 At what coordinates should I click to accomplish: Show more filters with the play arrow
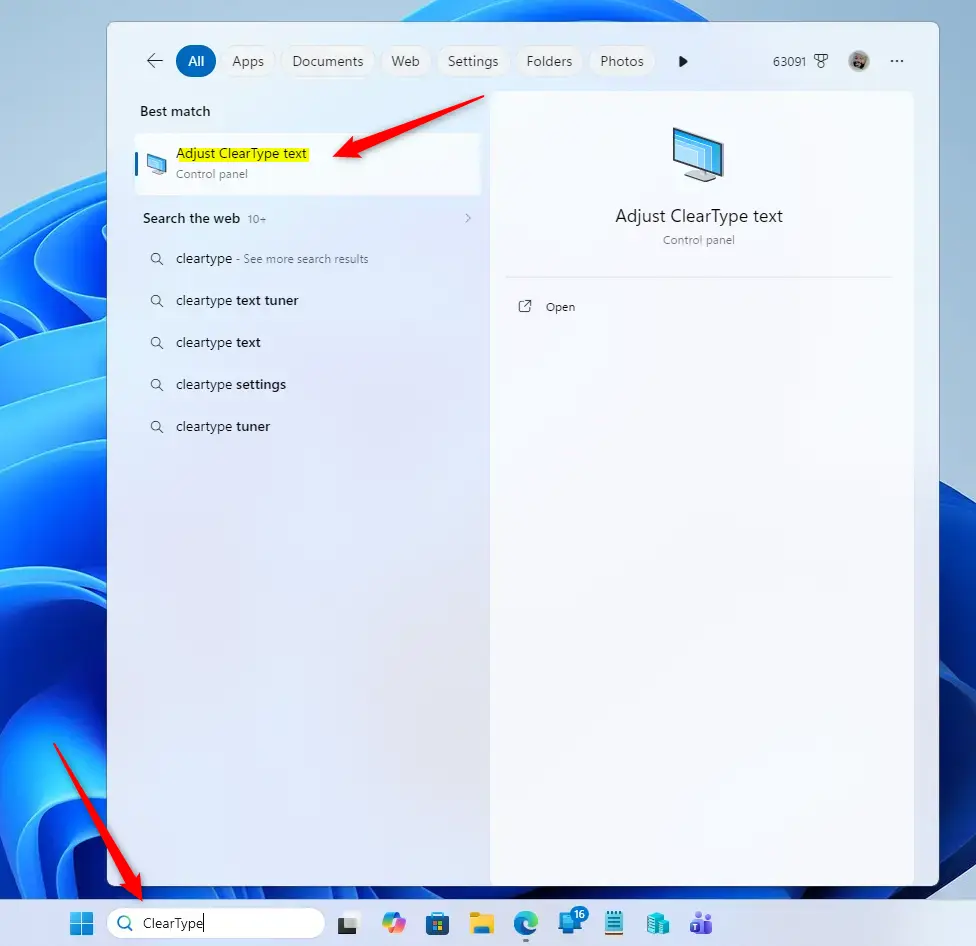click(x=683, y=61)
